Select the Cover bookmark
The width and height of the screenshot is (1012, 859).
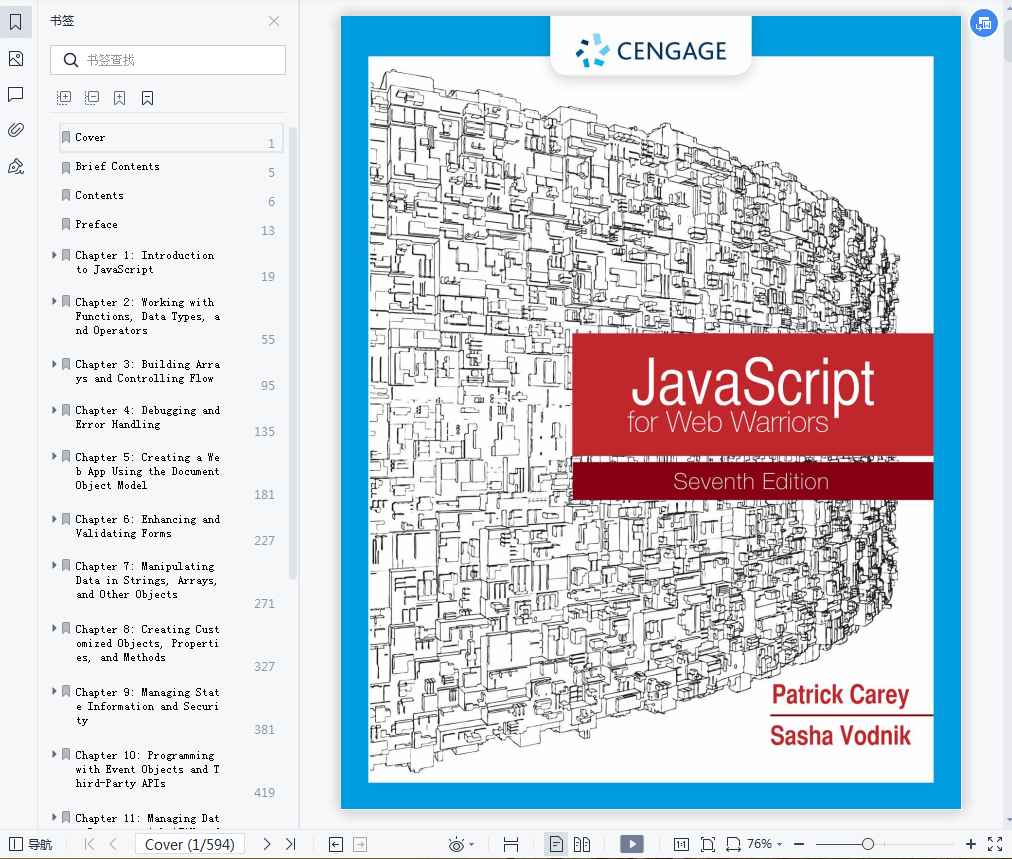pos(171,138)
